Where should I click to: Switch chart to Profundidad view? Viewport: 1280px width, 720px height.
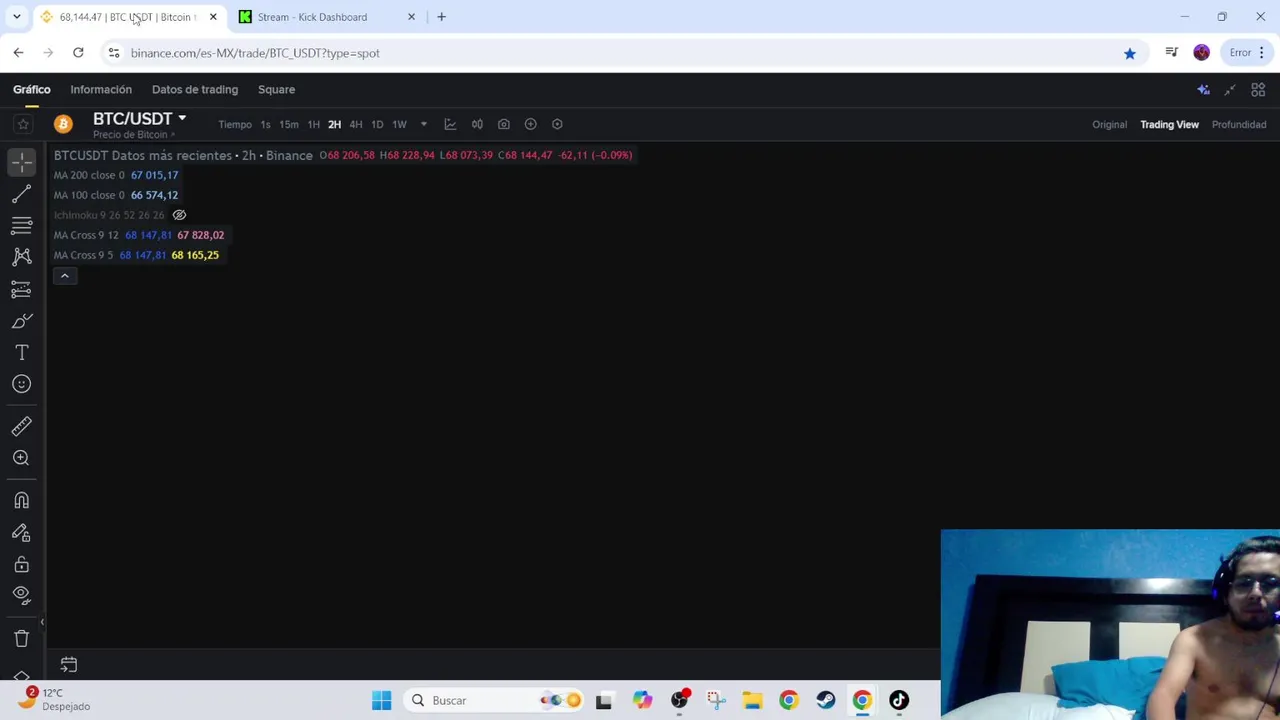[1239, 125]
